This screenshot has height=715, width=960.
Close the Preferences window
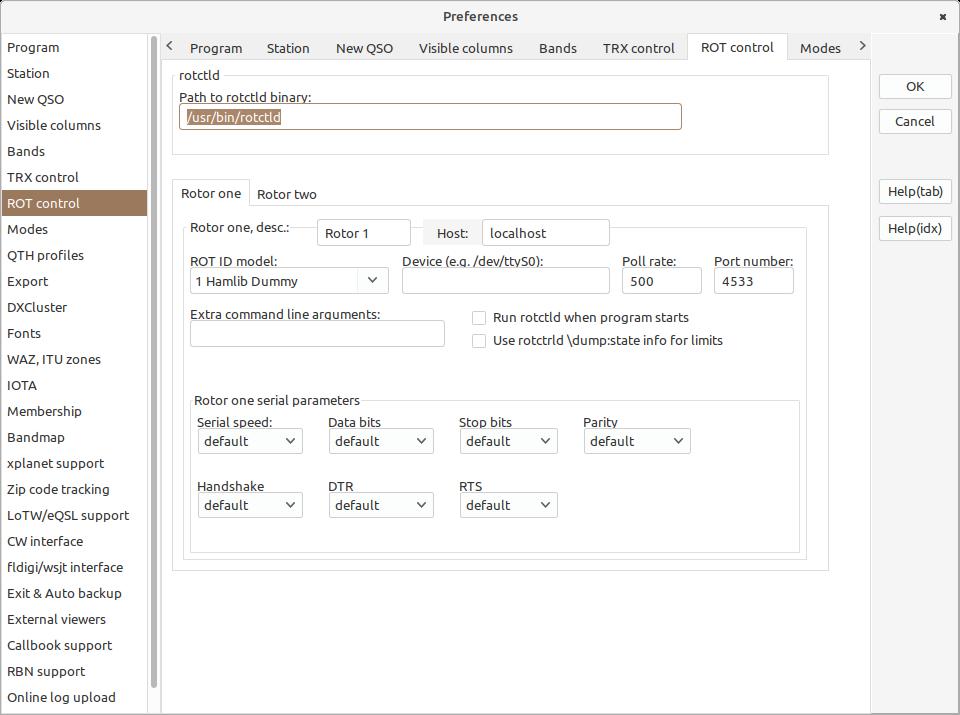click(x=943, y=17)
